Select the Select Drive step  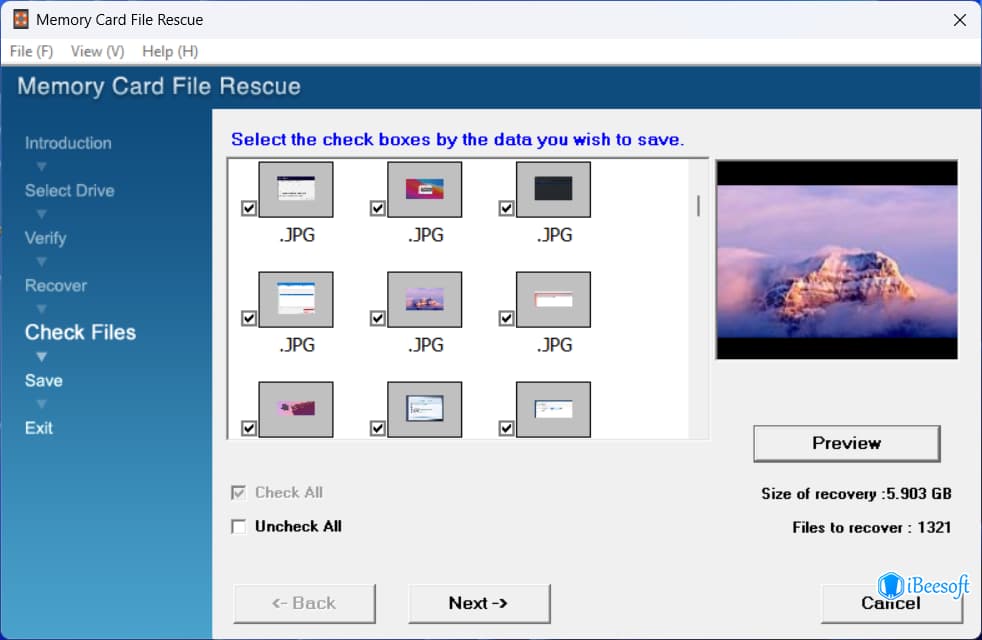(x=69, y=190)
